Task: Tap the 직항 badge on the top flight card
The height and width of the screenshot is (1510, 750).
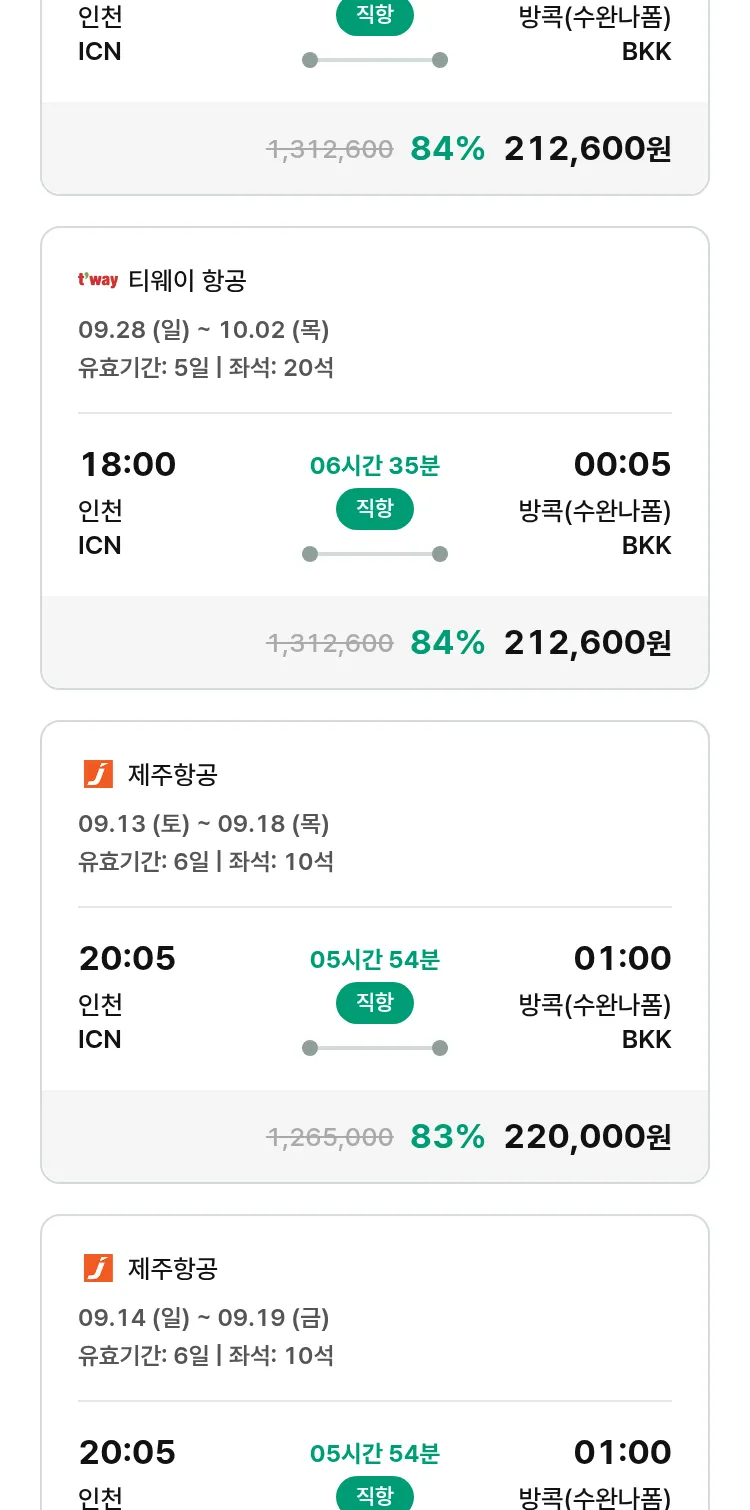Action: (x=374, y=17)
